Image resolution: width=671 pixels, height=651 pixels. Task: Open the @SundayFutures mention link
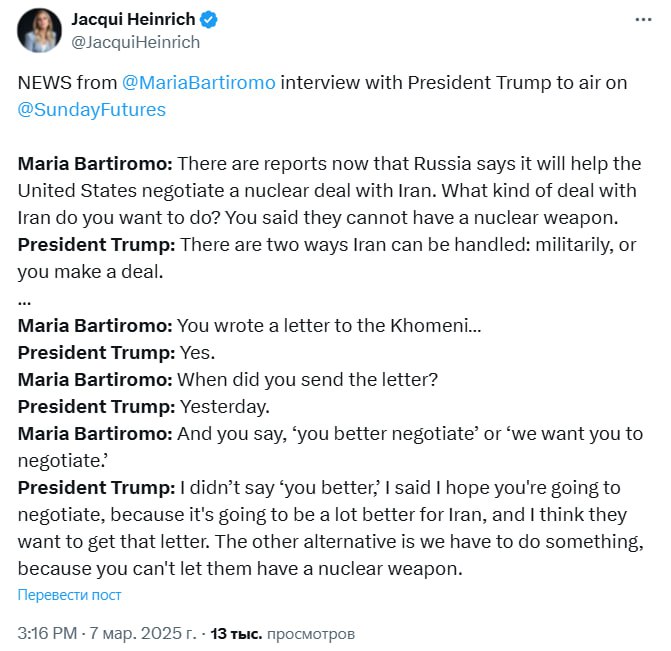pyautogui.click(x=92, y=109)
